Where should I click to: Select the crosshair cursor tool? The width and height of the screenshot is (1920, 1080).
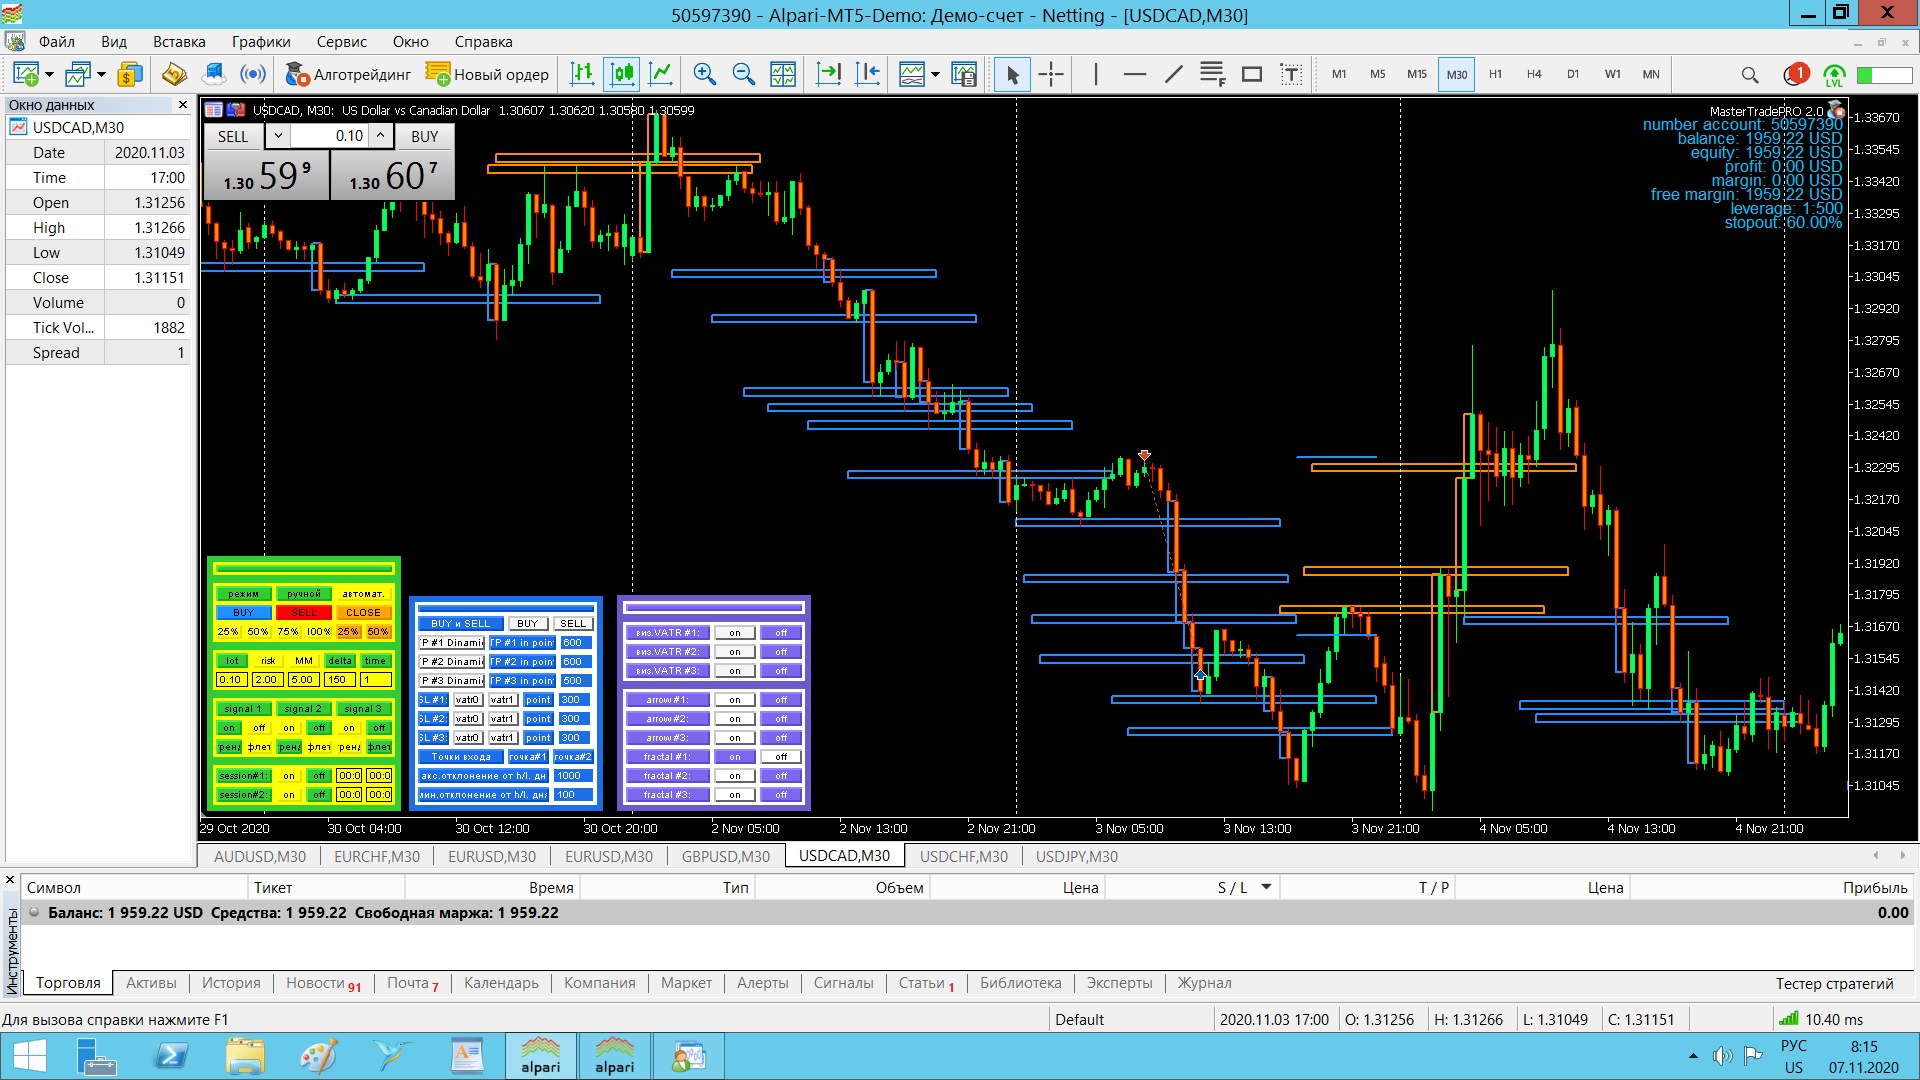pos(1051,74)
